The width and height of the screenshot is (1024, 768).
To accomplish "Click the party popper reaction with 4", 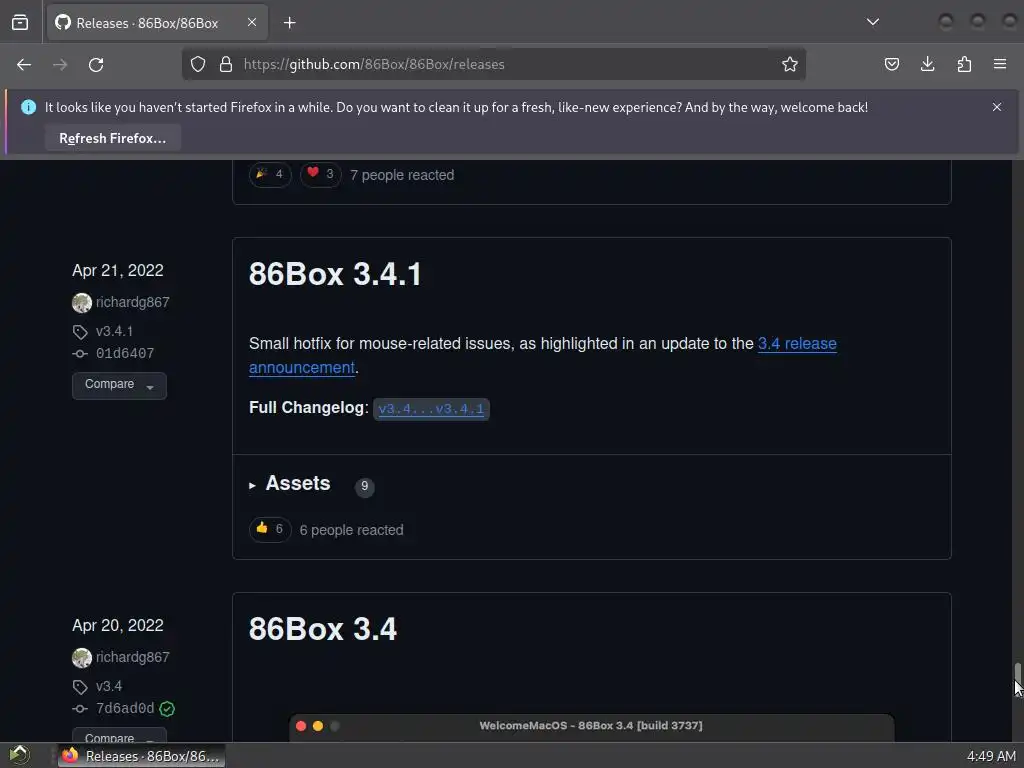I will point(270,174).
